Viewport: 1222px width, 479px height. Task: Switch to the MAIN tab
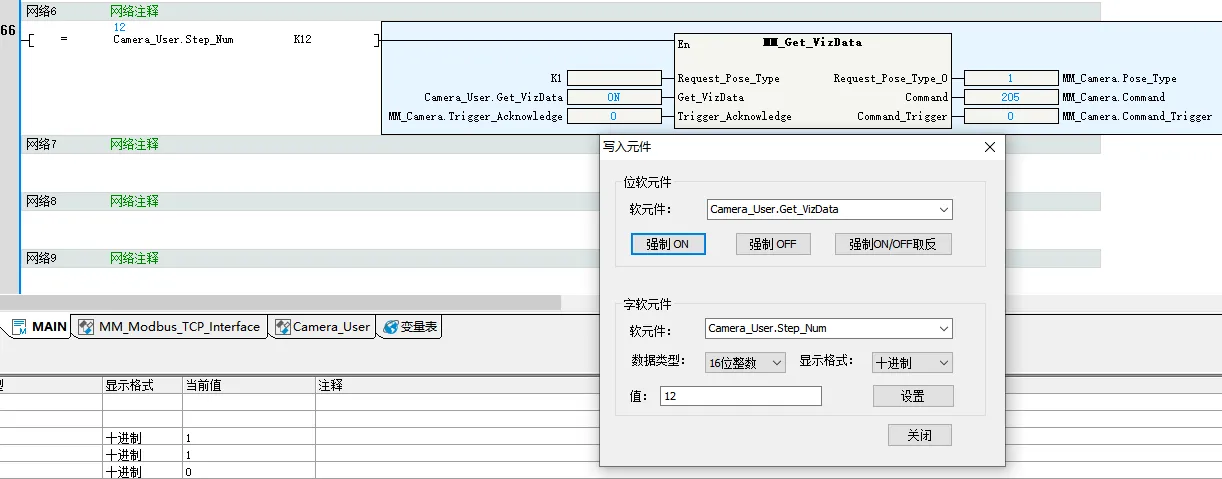click(39, 327)
